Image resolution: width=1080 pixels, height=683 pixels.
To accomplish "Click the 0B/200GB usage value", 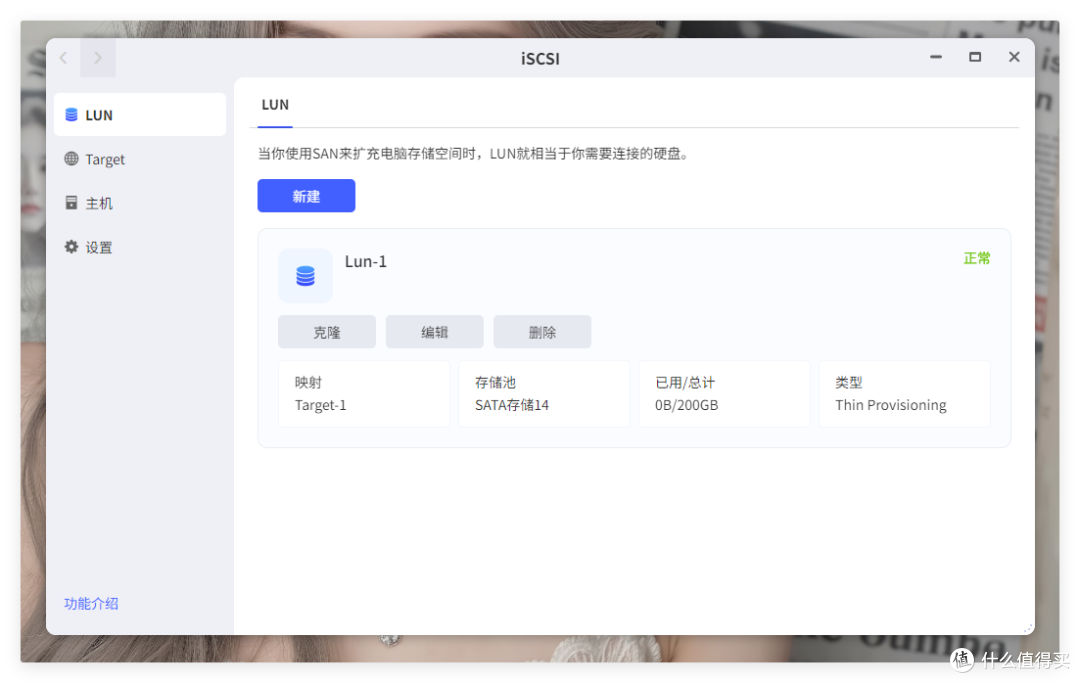I will point(687,405).
